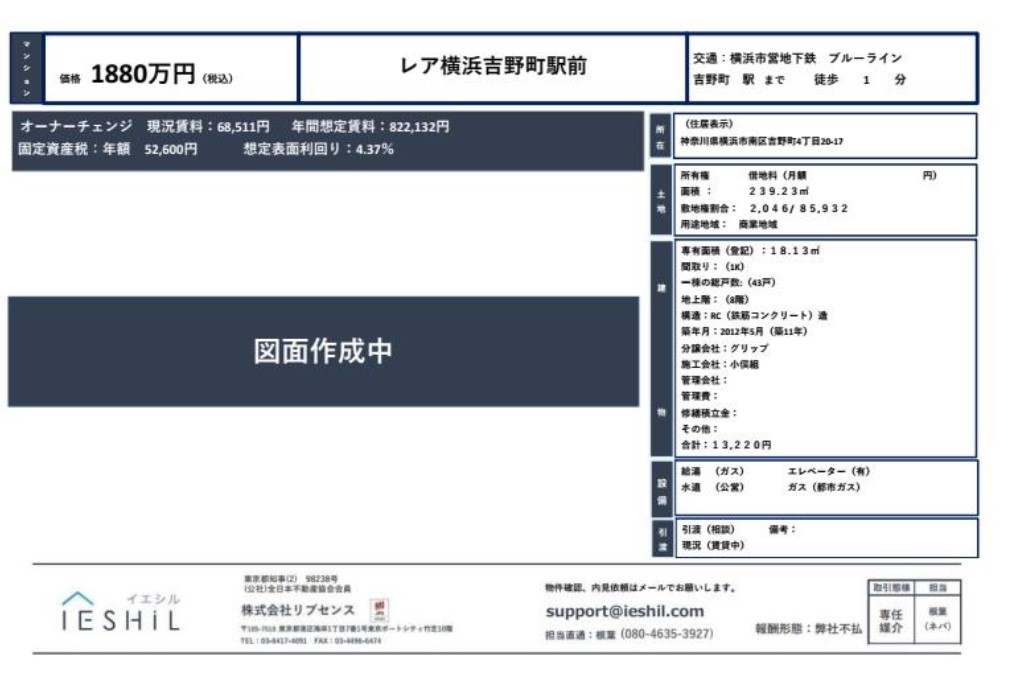Click the 交通 transit info box
Screen dimensions: 1009x684
pyautogui.click(x=831, y=69)
